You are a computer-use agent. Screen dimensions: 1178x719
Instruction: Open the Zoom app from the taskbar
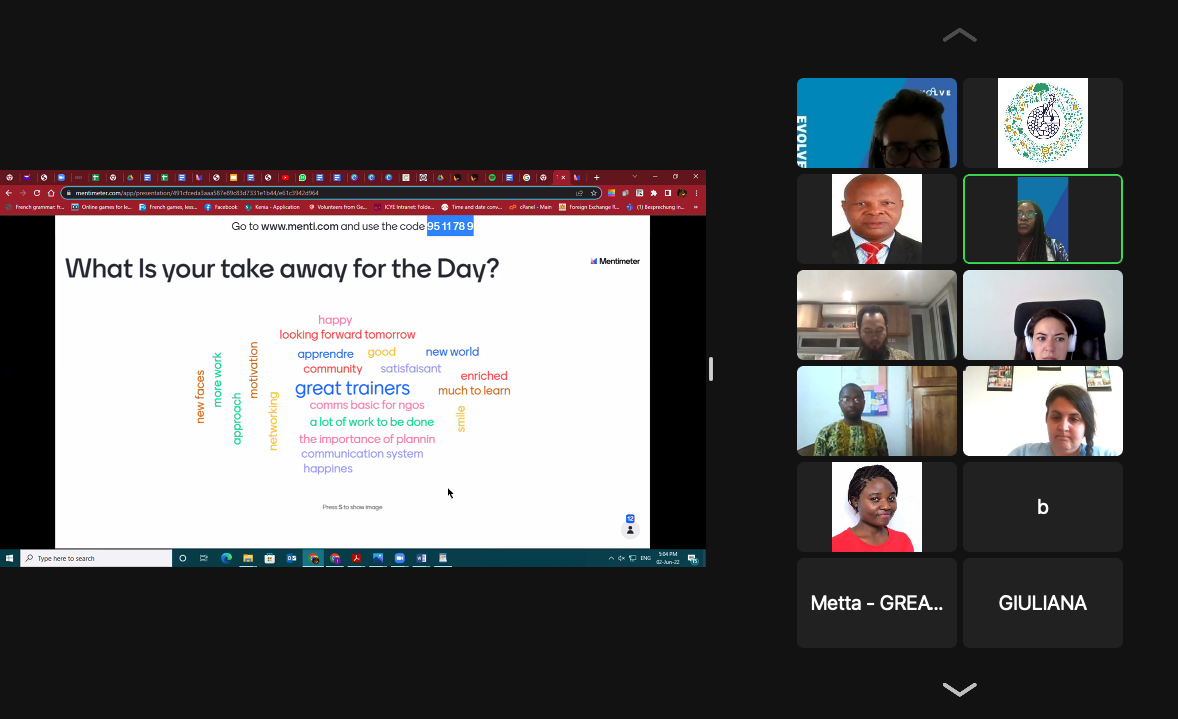click(399, 558)
